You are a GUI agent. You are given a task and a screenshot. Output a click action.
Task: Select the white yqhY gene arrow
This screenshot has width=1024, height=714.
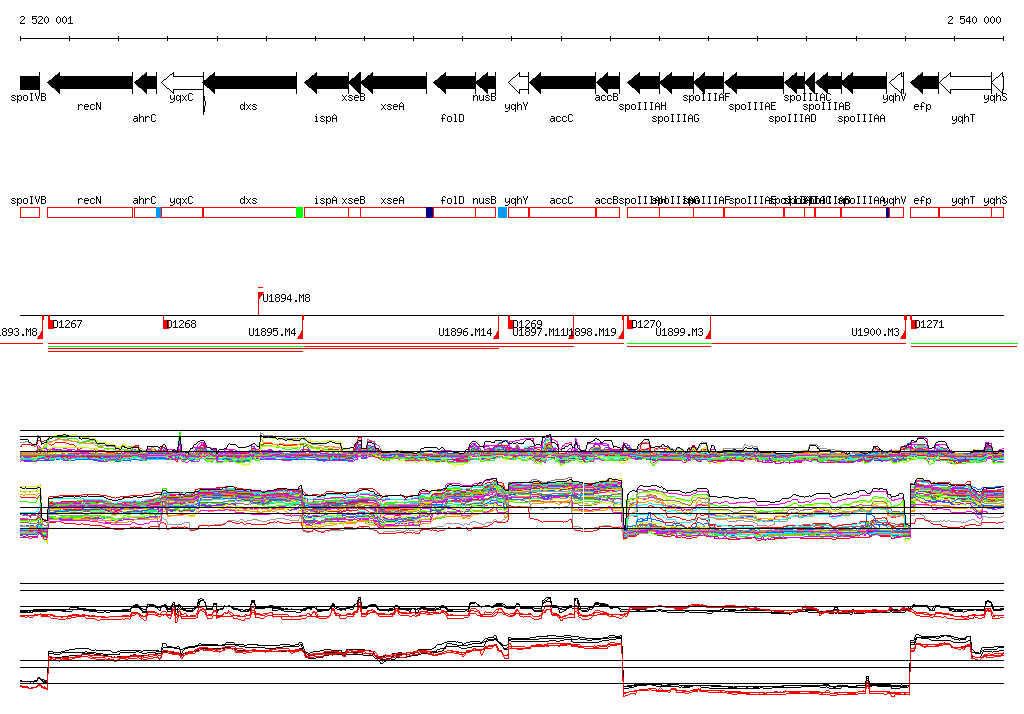pyautogui.click(x=519, y=82)
